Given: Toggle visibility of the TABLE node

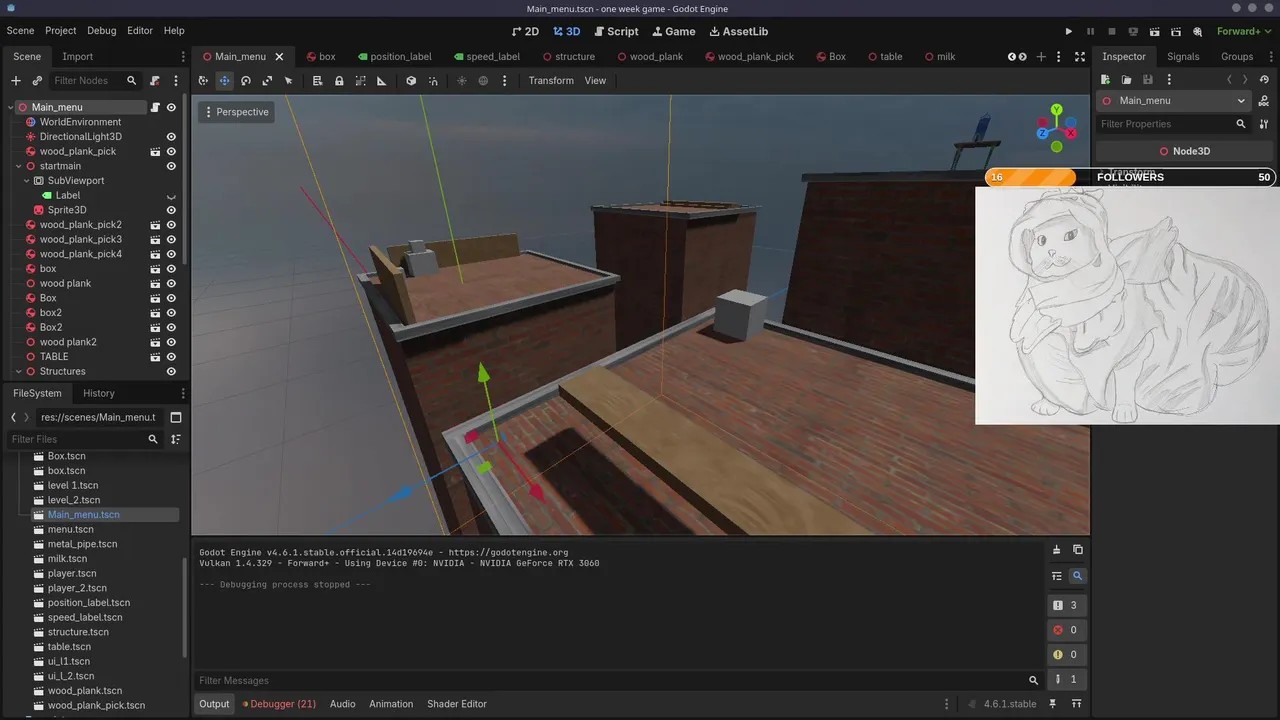Looking at the screenshot, I should (171, 357).
